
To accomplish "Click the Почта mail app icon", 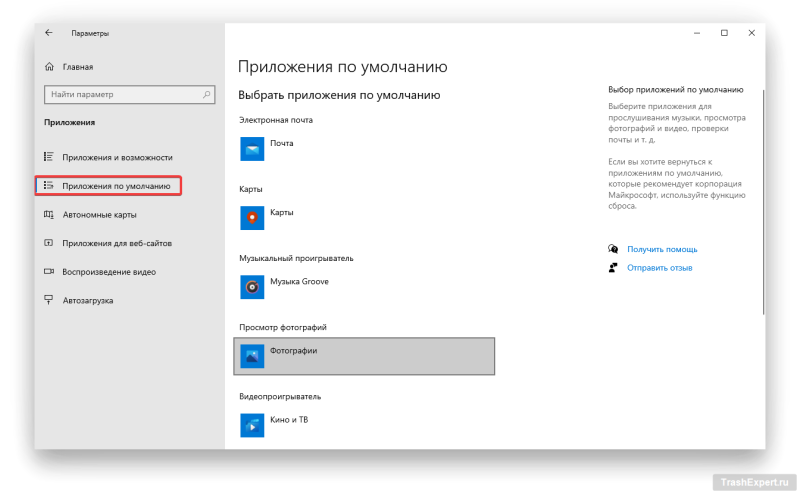I will click(252, 149).
